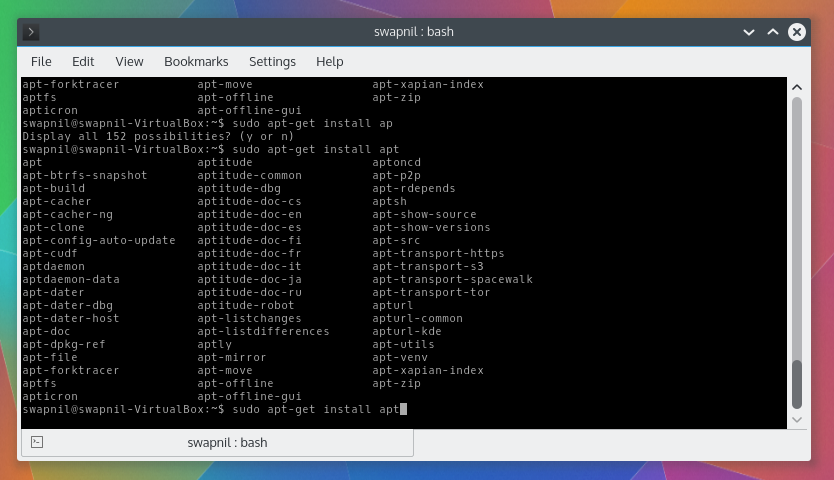Click 'Display all 152 possibilities?' line
This screenshot has width=834, height=480.
pos(158,136)
